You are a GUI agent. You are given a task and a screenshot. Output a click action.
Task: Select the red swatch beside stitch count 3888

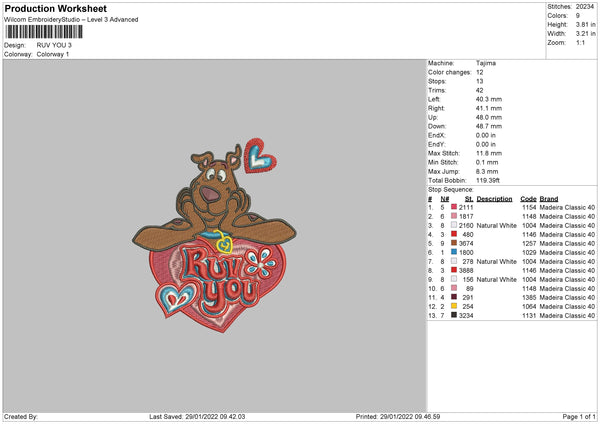(454, 270)
